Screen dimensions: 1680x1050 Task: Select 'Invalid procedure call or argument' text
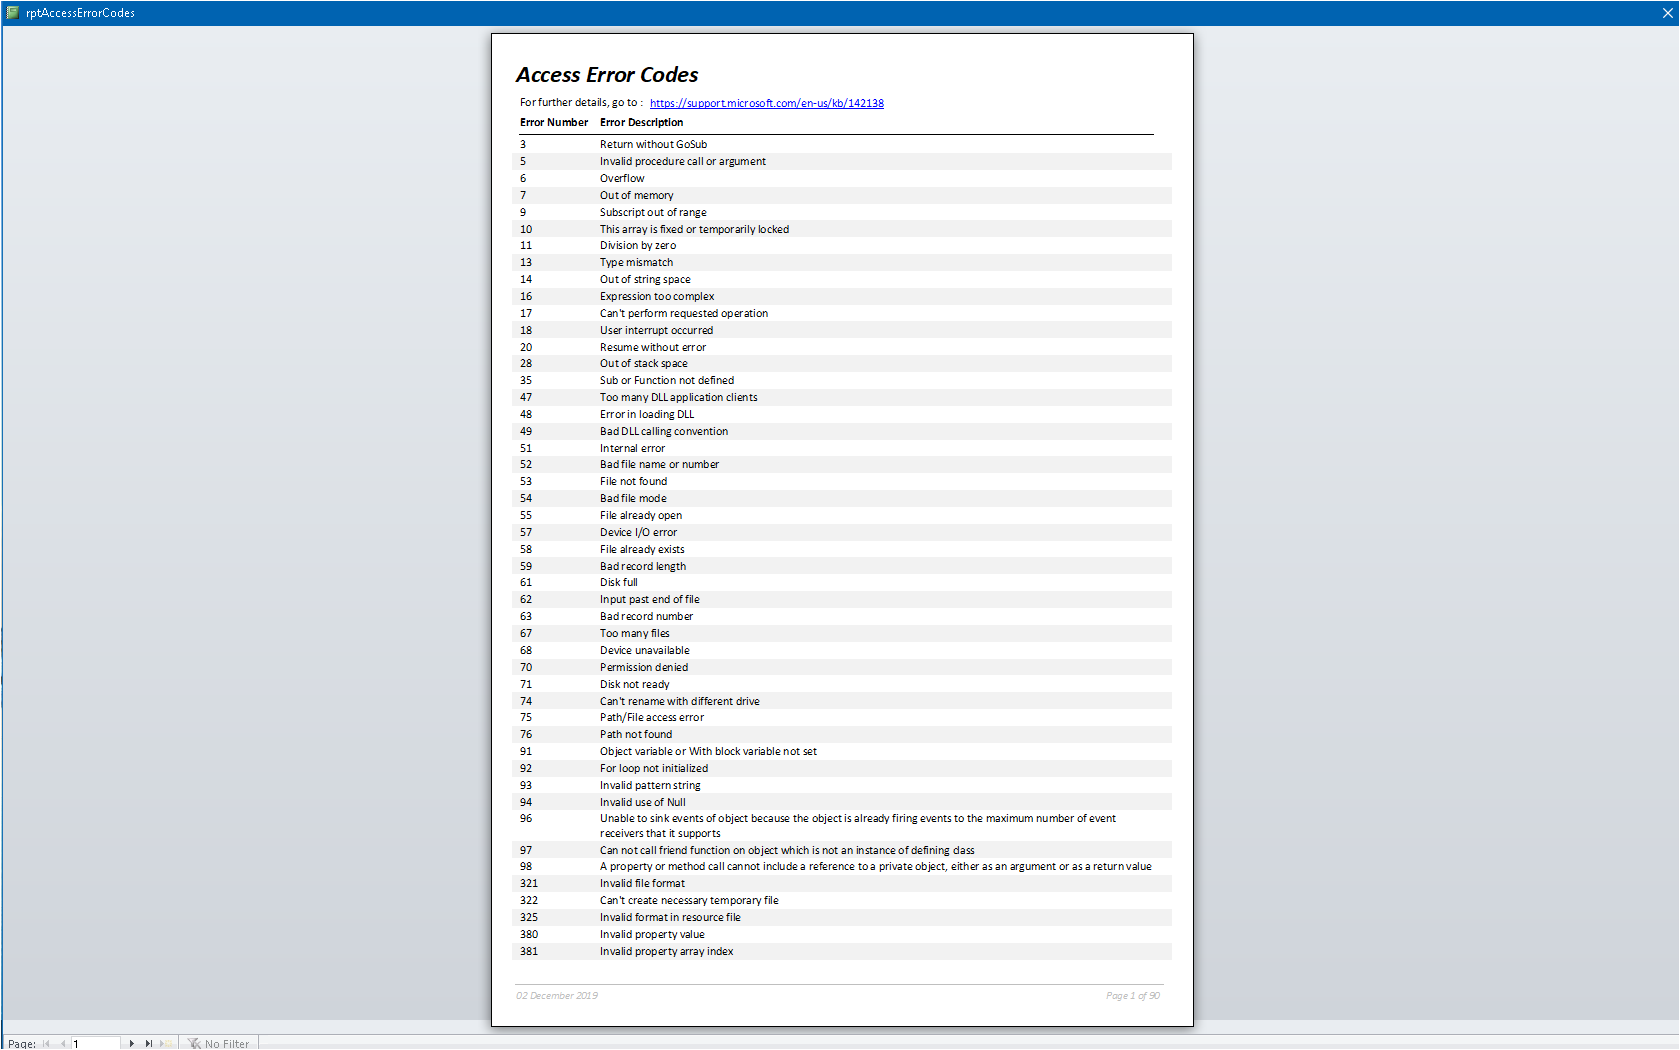683,162
